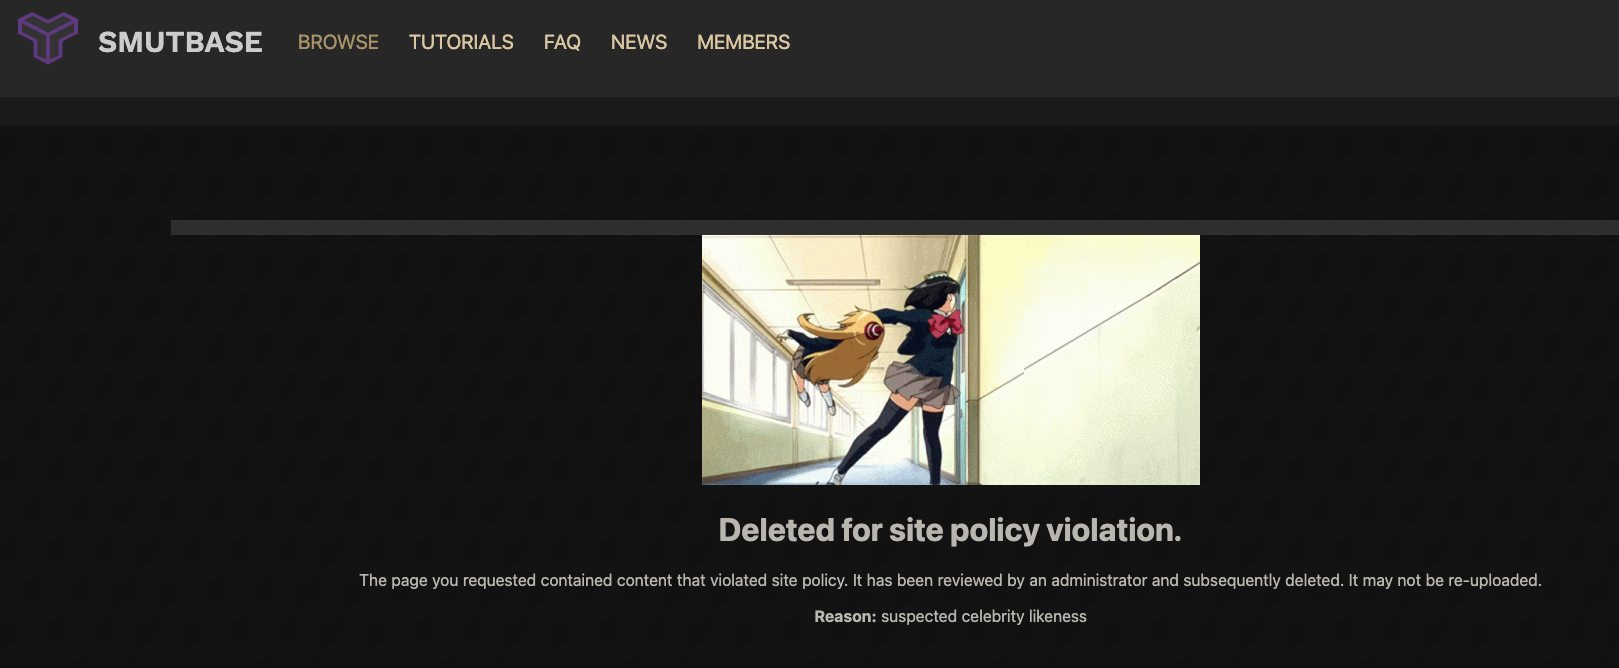Select the 'Deleted for site policy violation.' heading
The image size is (1619, 668).
pyautogui.click(x=950, y=530)
